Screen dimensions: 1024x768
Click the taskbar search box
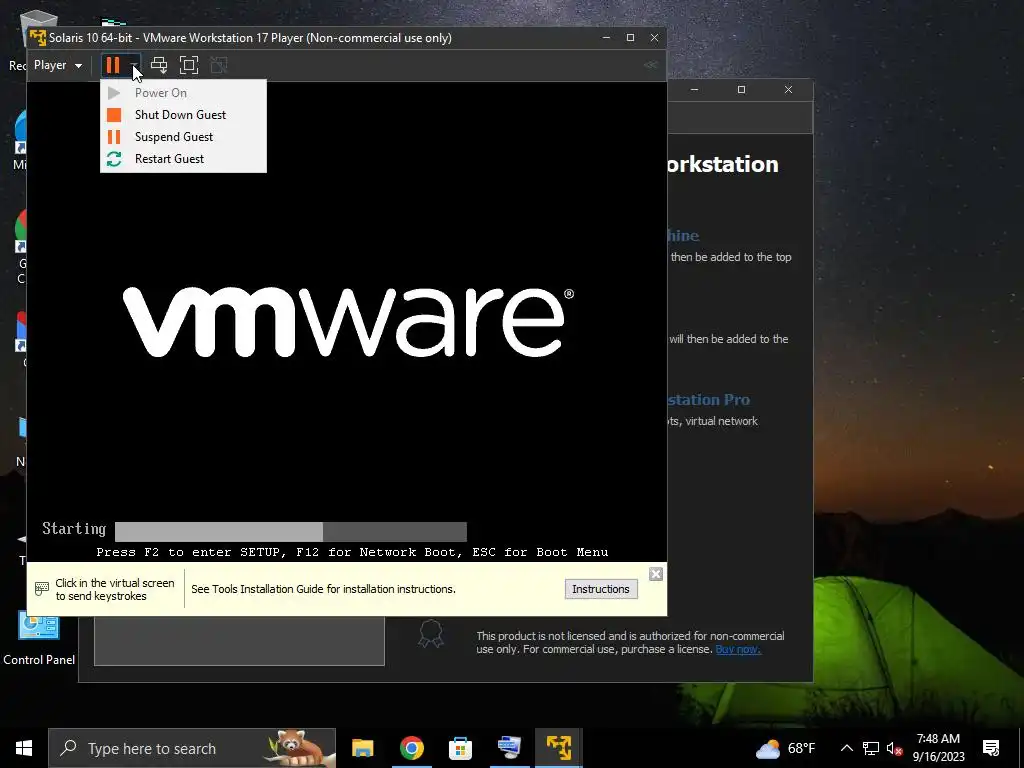pos(192,748)
